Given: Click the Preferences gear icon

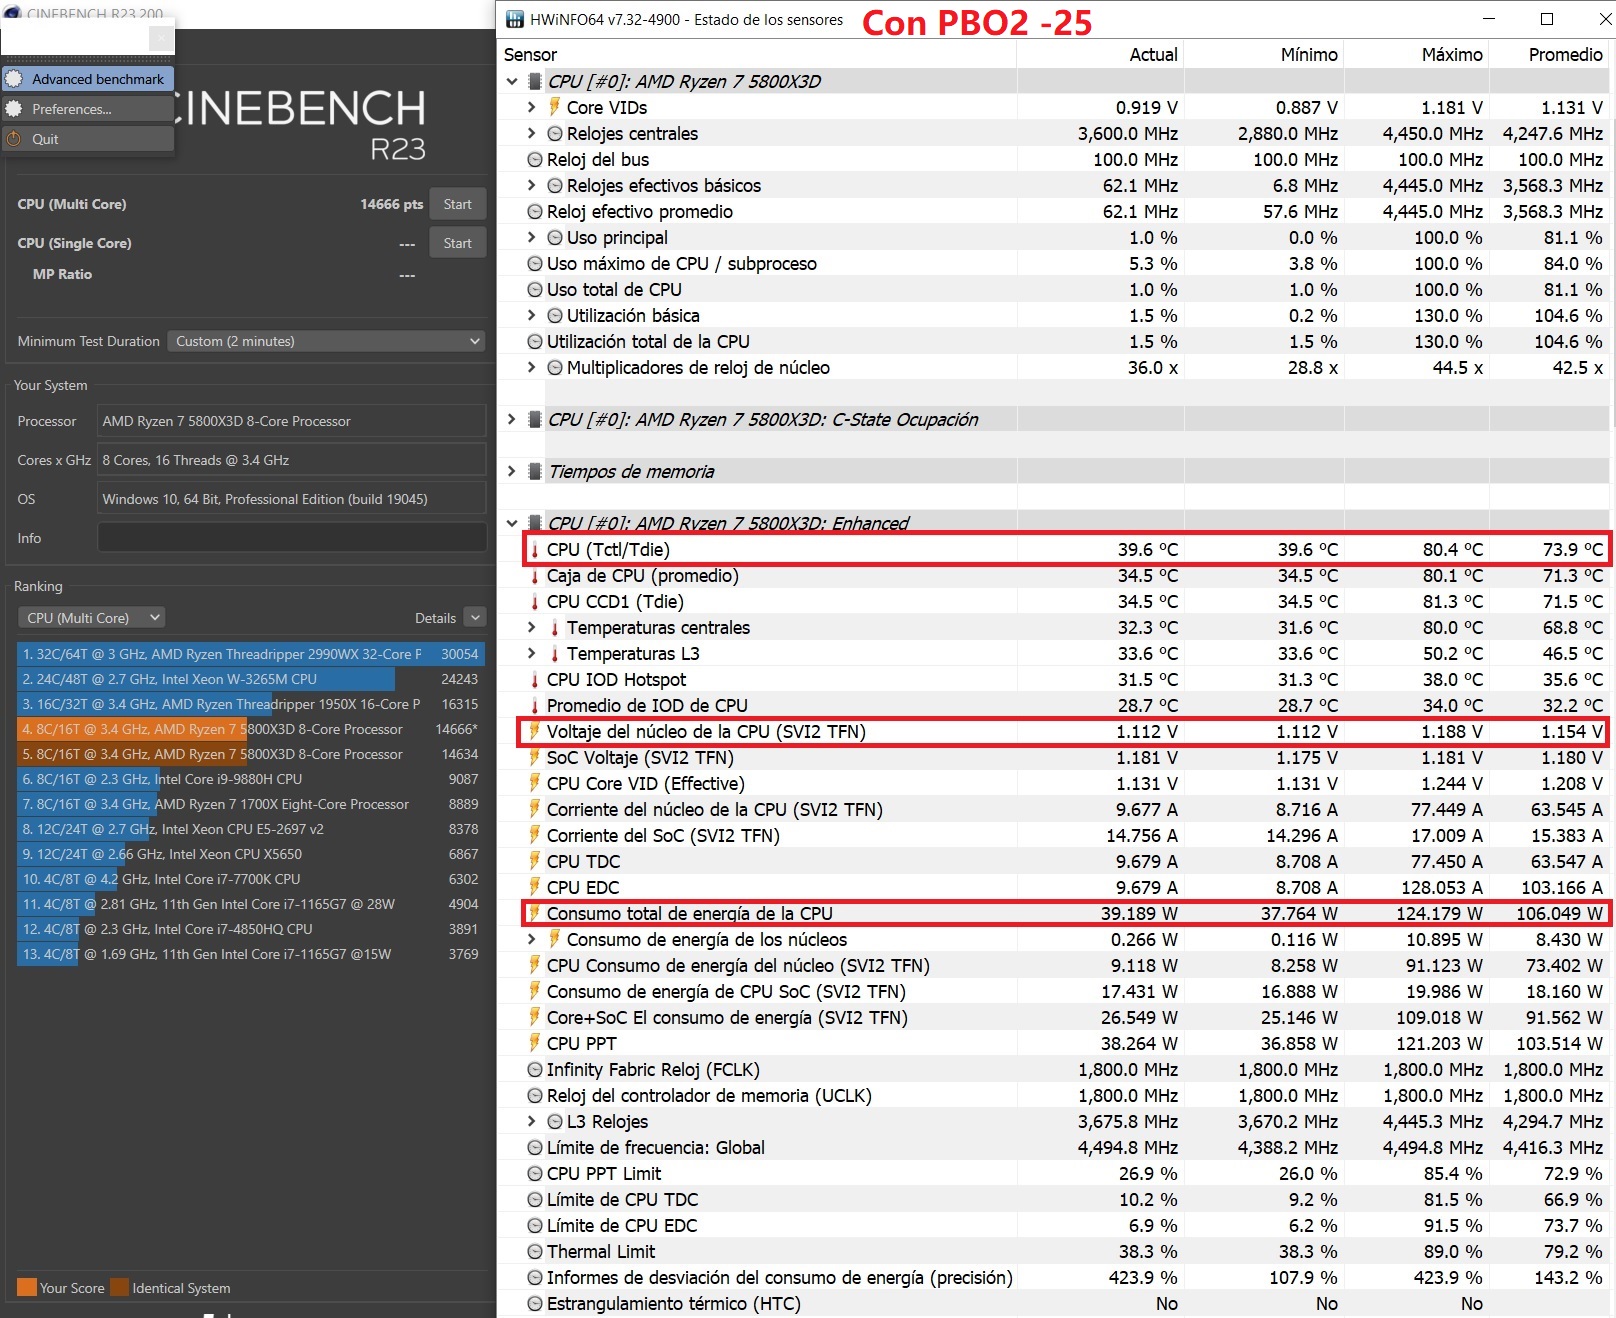Looking at the screenshot, I should click(x=14, y=109).
